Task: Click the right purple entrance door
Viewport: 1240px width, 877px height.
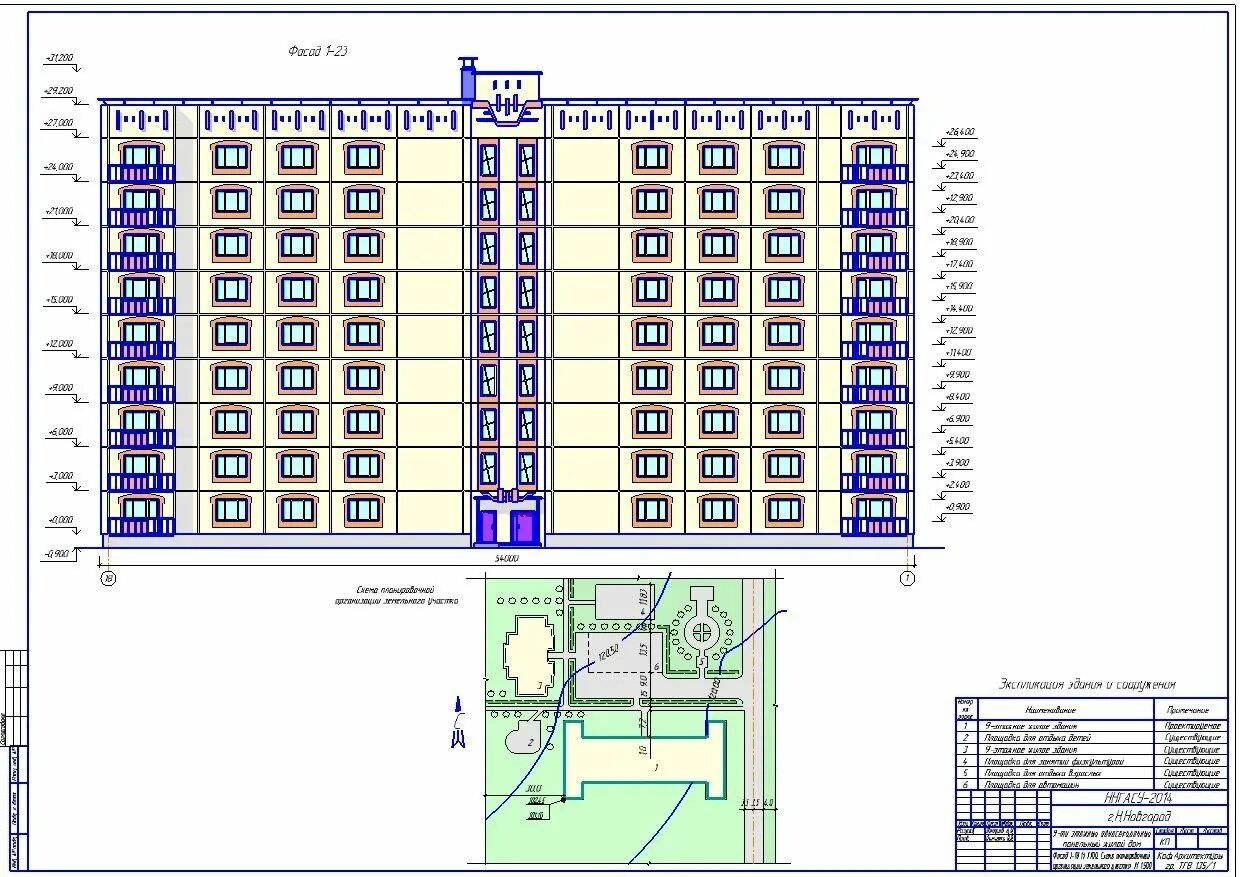Action: (523, 526)
